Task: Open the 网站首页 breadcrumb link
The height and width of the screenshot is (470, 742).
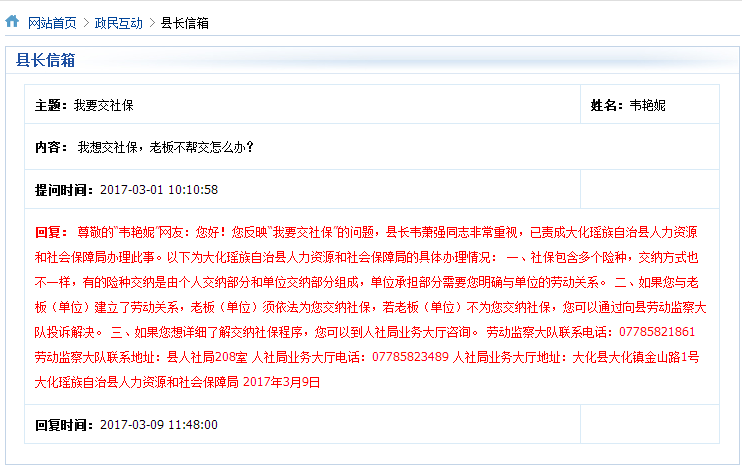Action: coord(51,22)
